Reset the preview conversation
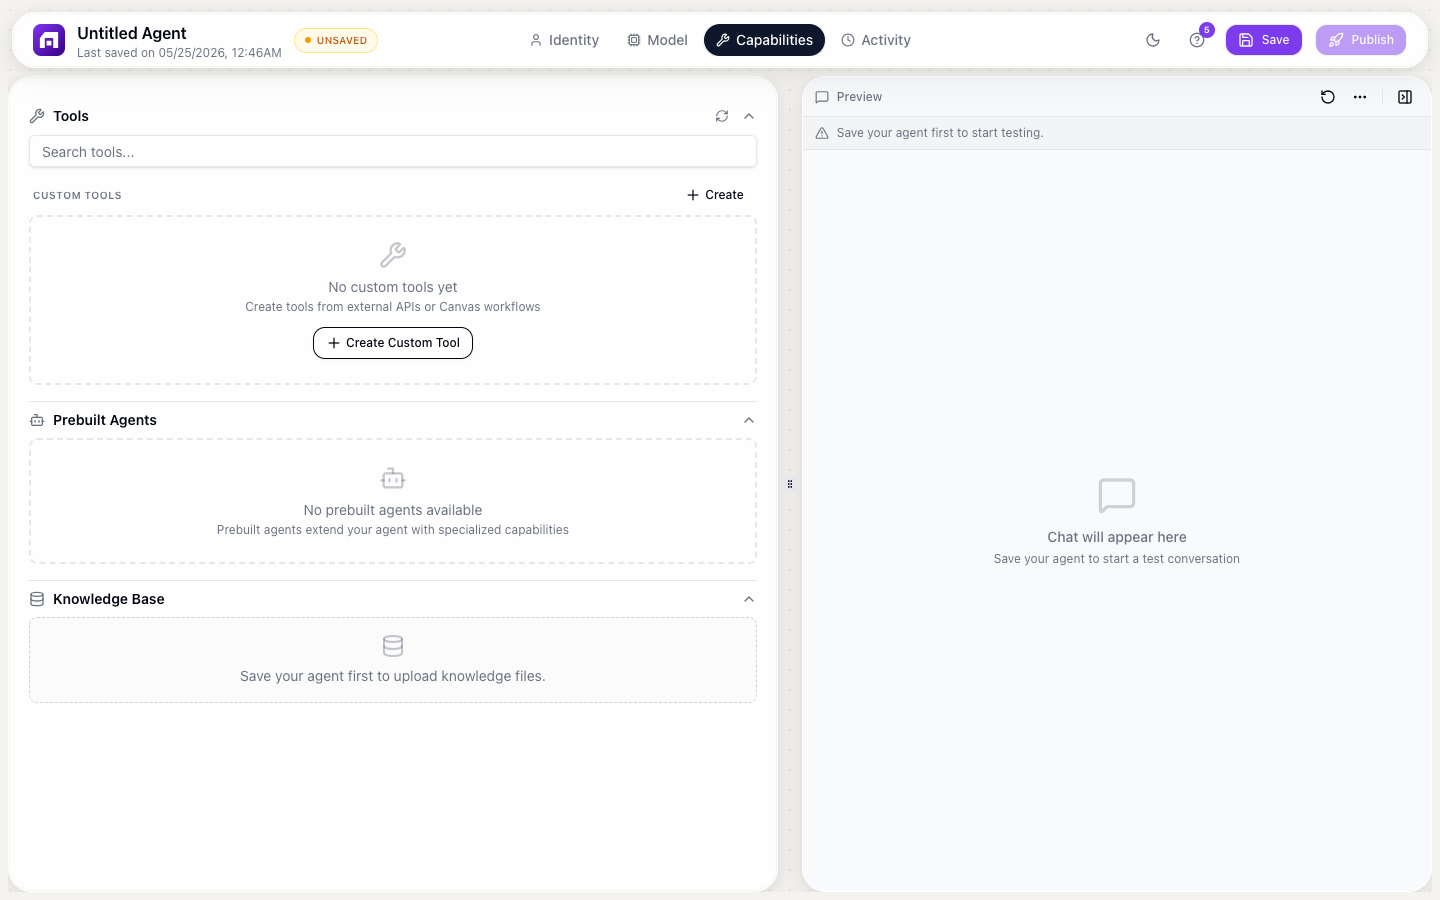 tap(1328, 97)
